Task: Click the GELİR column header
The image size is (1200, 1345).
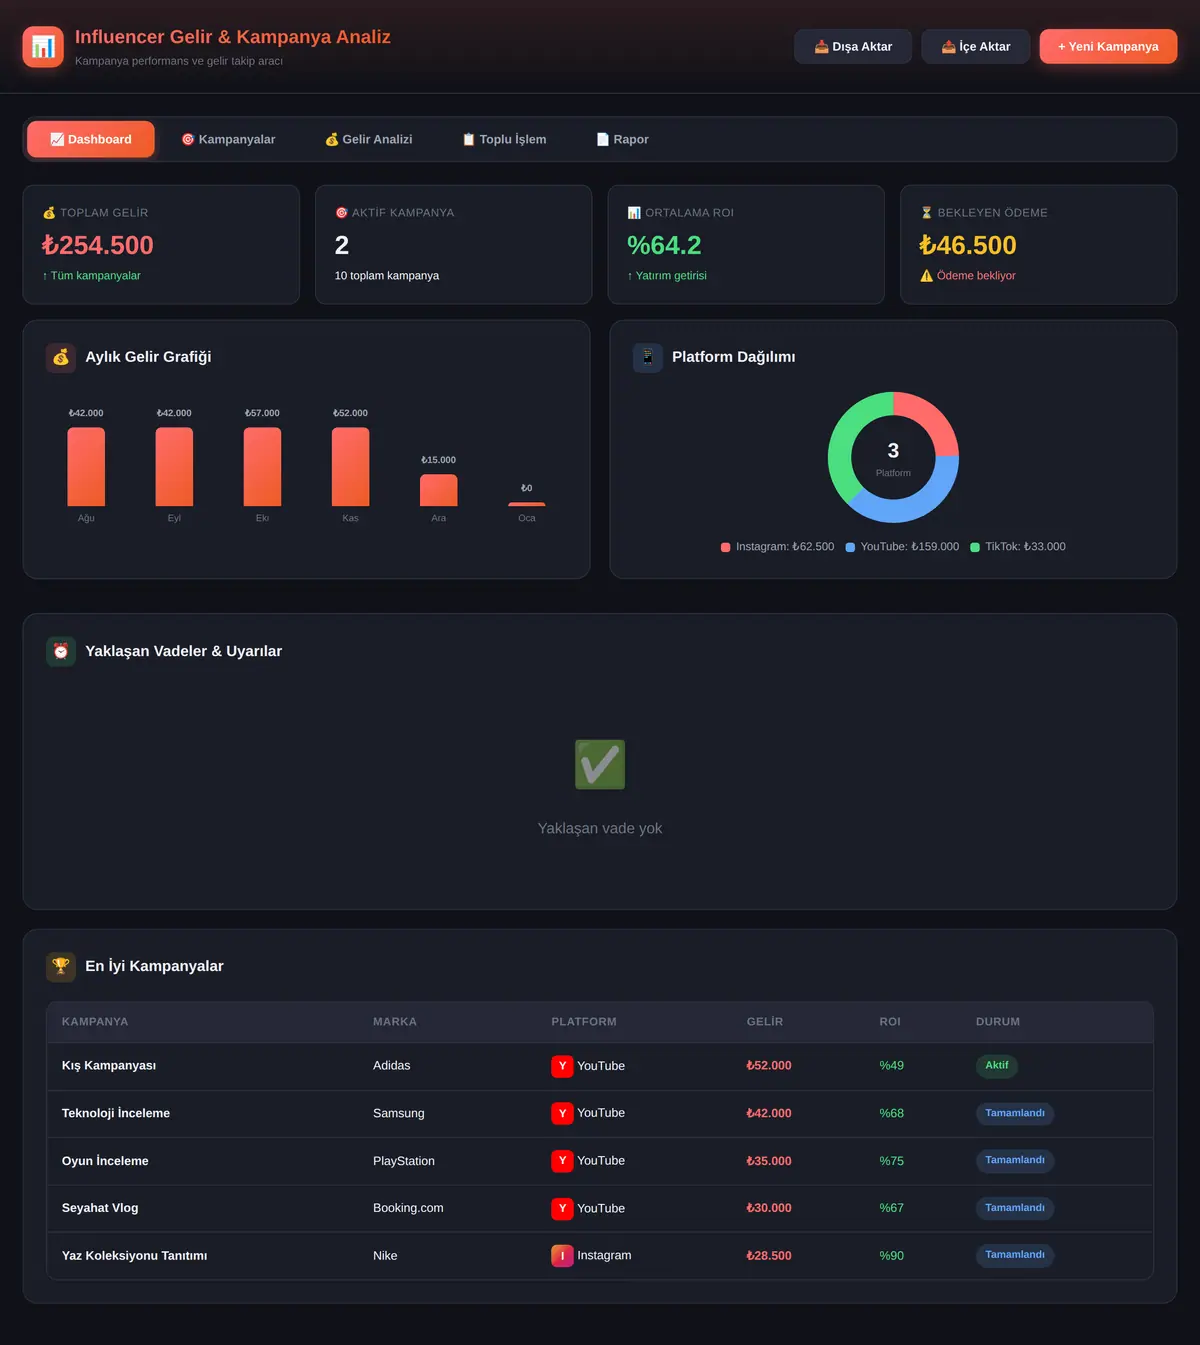Action: (765, 1022)
